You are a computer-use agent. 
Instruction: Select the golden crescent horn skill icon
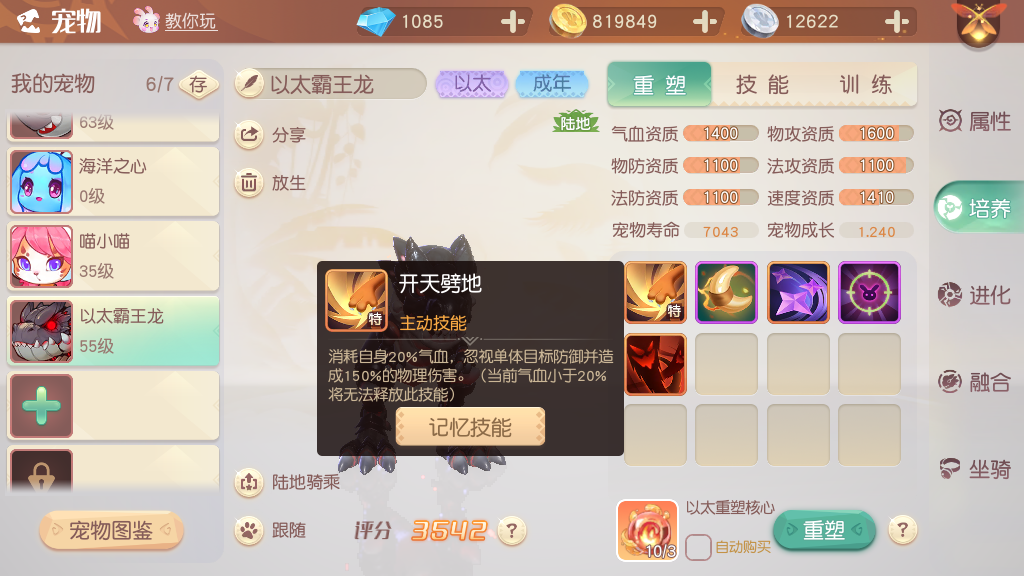pyautogui.click(x=726, y=293)
